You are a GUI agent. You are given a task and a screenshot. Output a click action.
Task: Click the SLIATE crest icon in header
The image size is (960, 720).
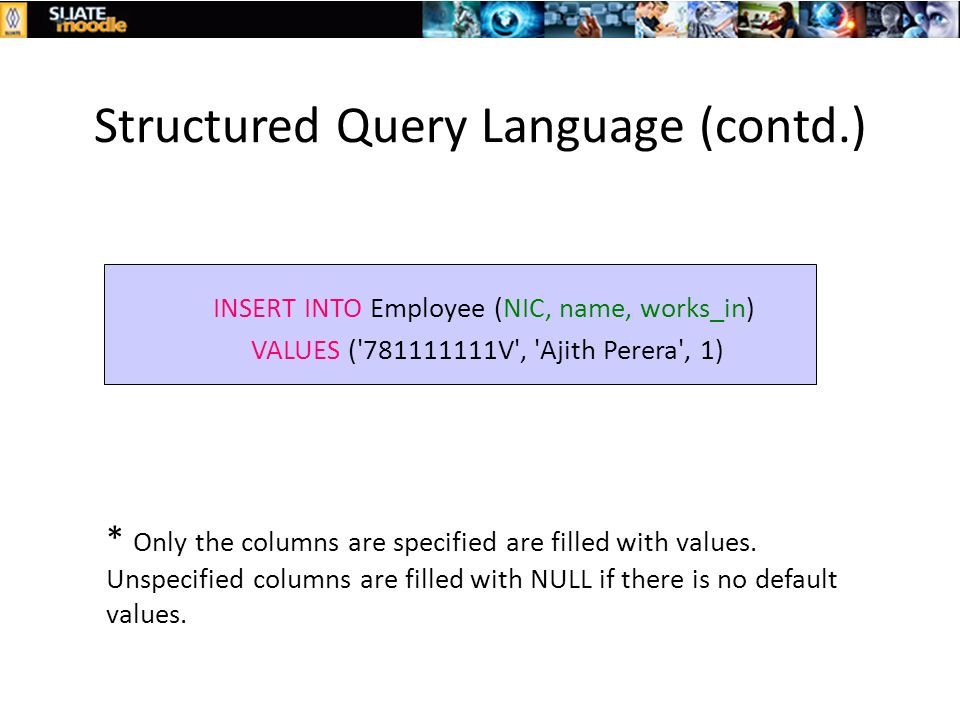pyautogui.click(x=13, y=19)
